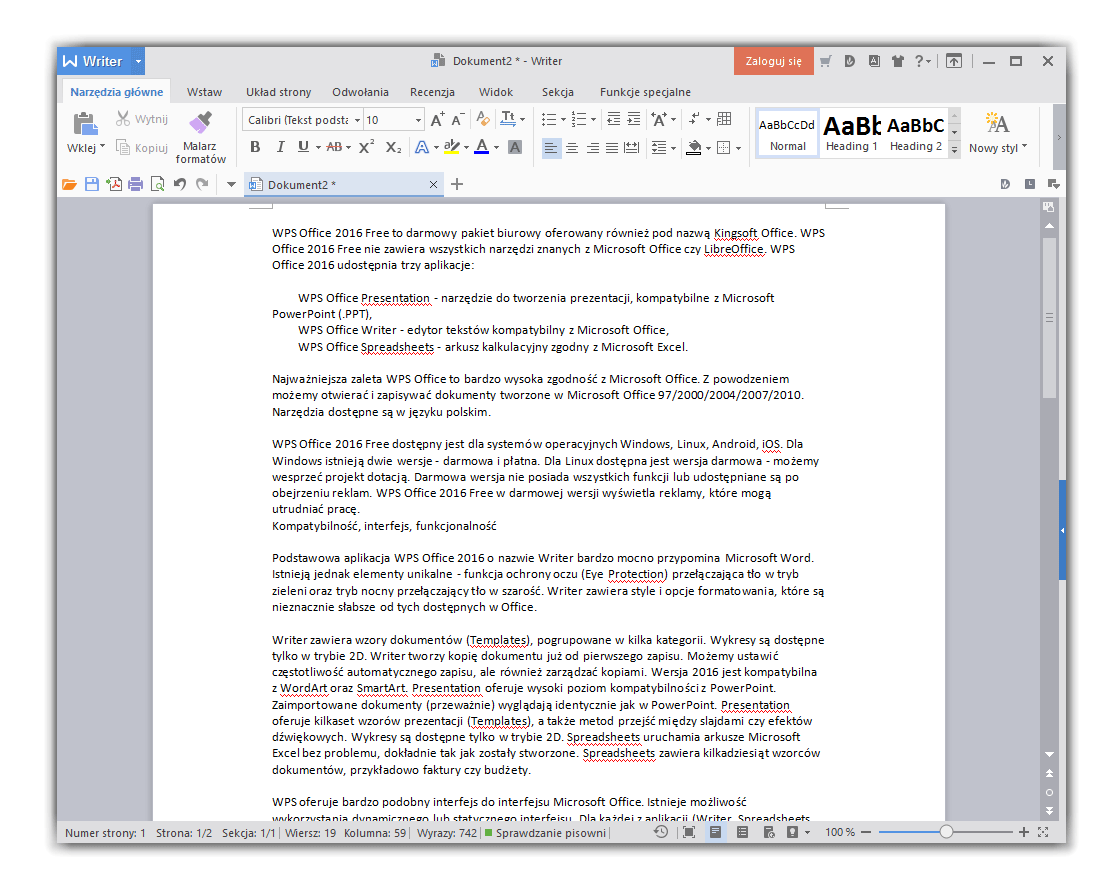Apply the Normal style
This screenshot has width=1101, height=873.
(x=787, y=133)
